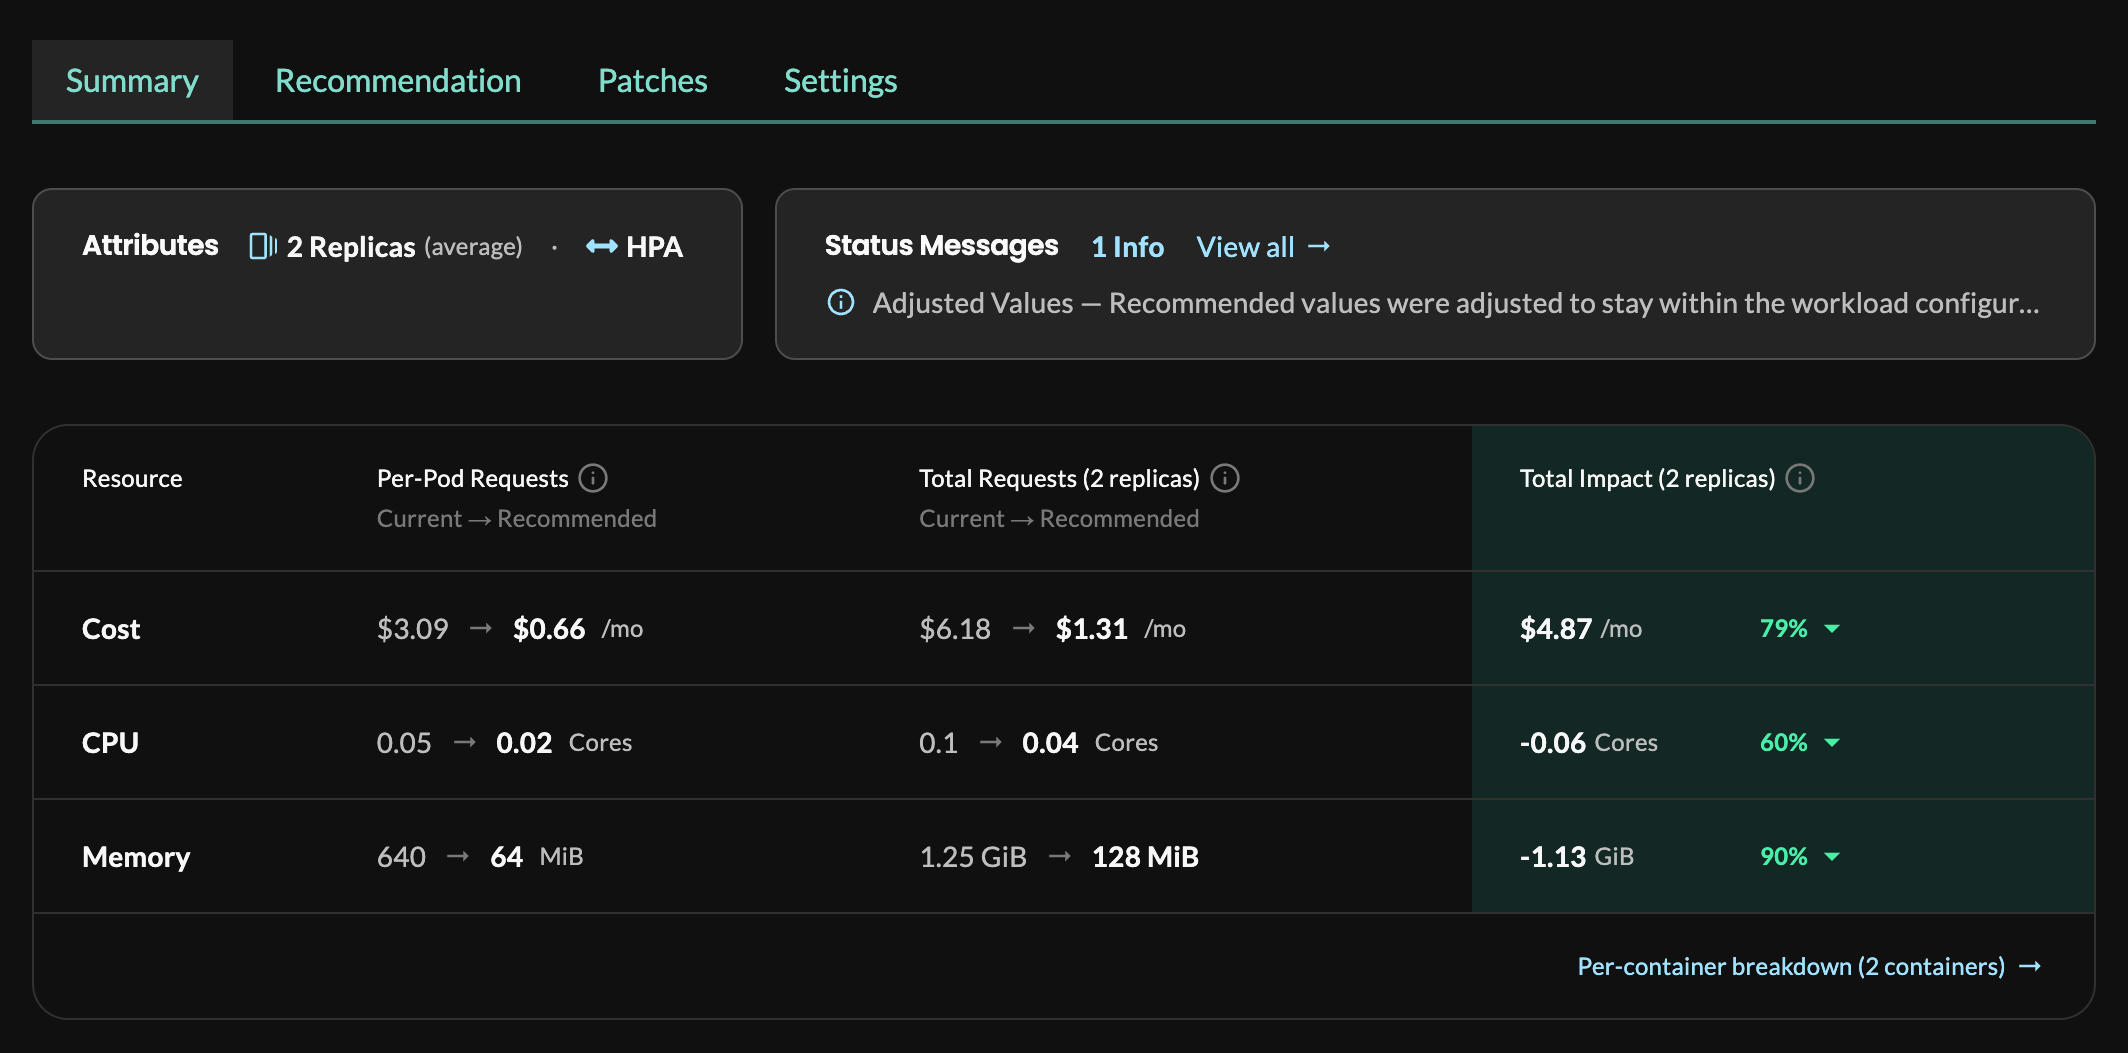Viewport: 2128px width, 1053px height.
Task: Click the $1.31 recommended total cost
Action: pos(1091,629)
